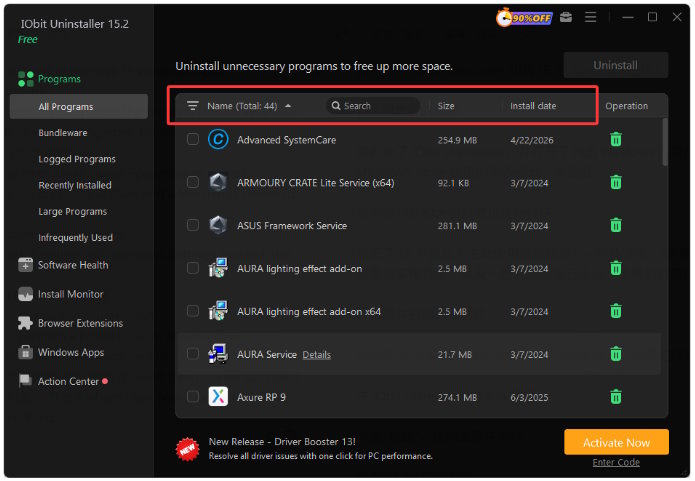Click the 92.1 KB size value

point(453,183)
